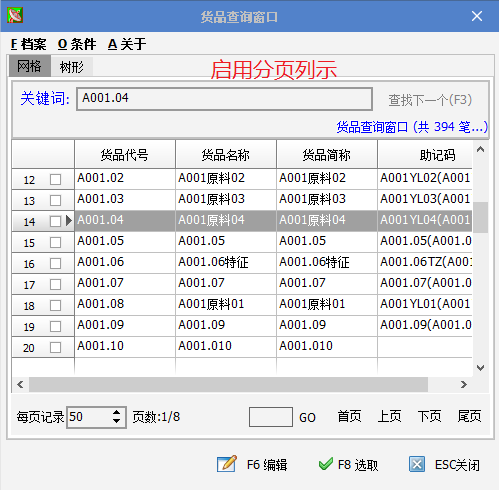Click the 页数:1/8 page indicator
The image size is (499, 490).
pyautogui.click(x=156, y=417)
